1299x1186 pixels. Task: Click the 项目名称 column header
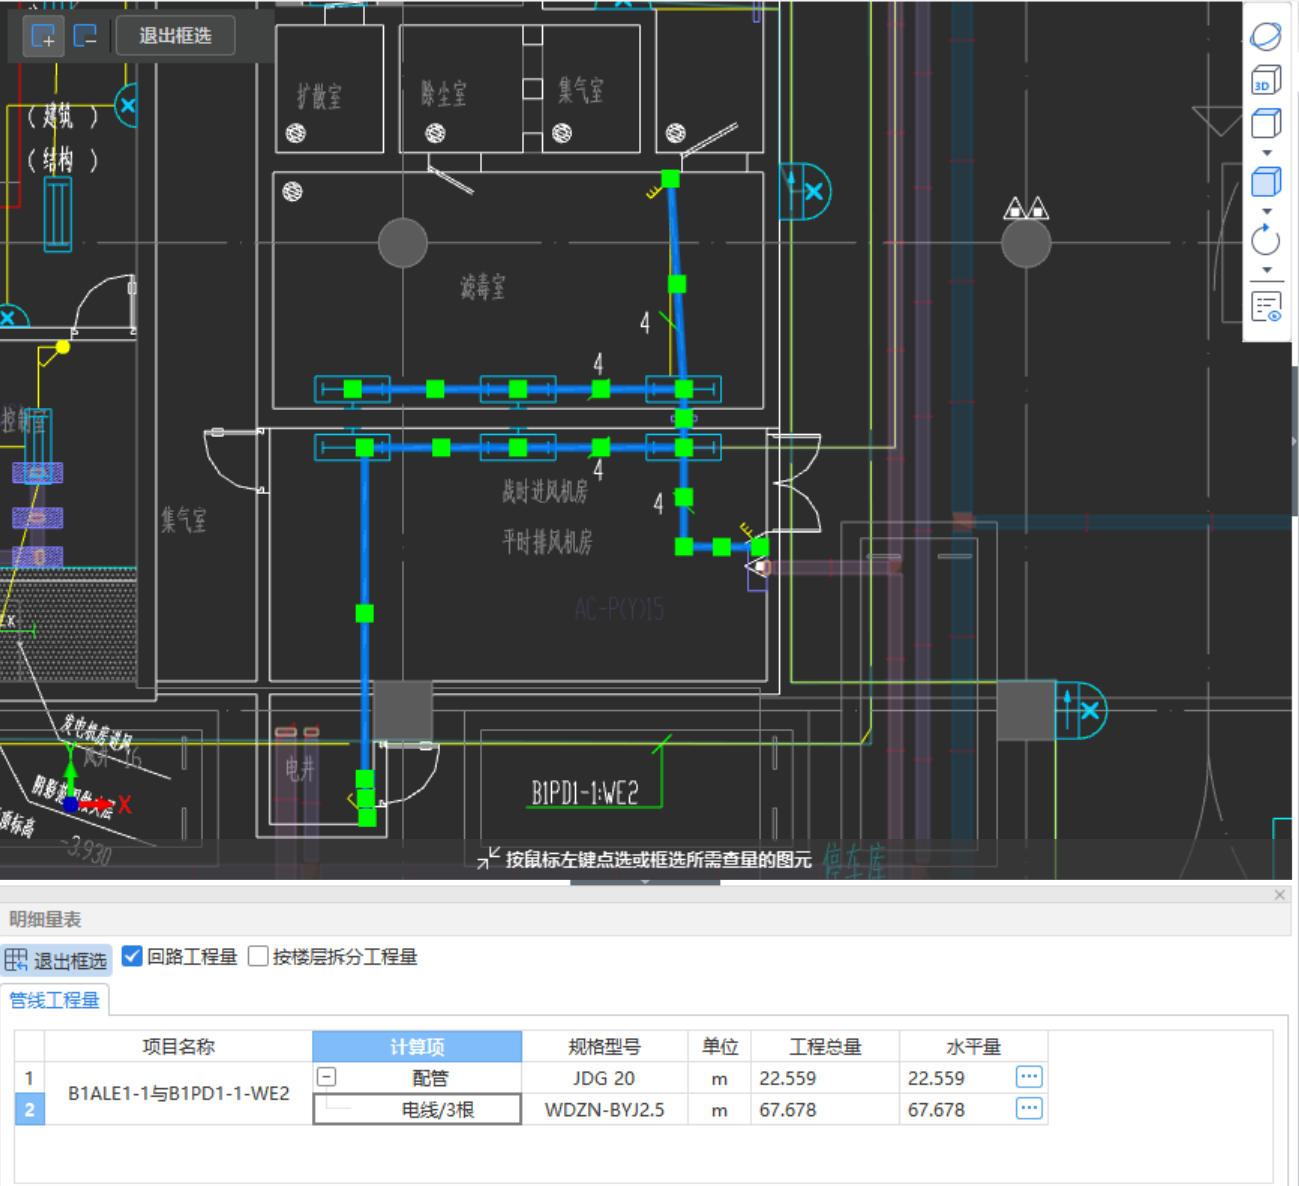(x=179, y=1046)
